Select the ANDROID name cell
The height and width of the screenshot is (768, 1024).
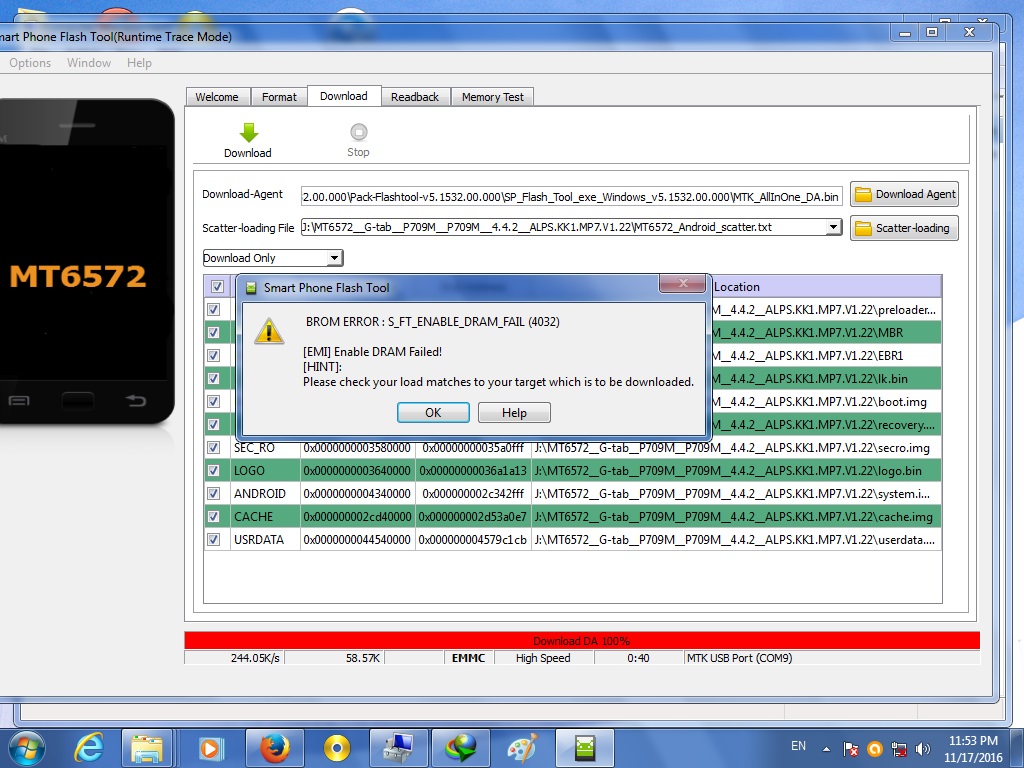265,494
